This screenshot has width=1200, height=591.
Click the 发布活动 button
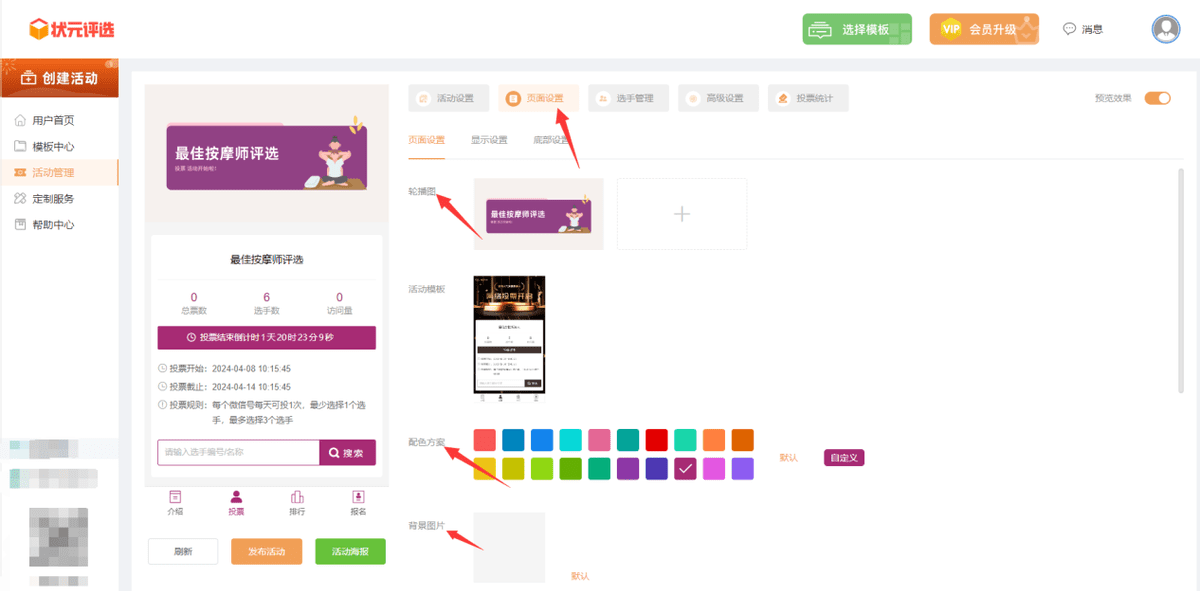pyautogui.click(x=266, y=552)
